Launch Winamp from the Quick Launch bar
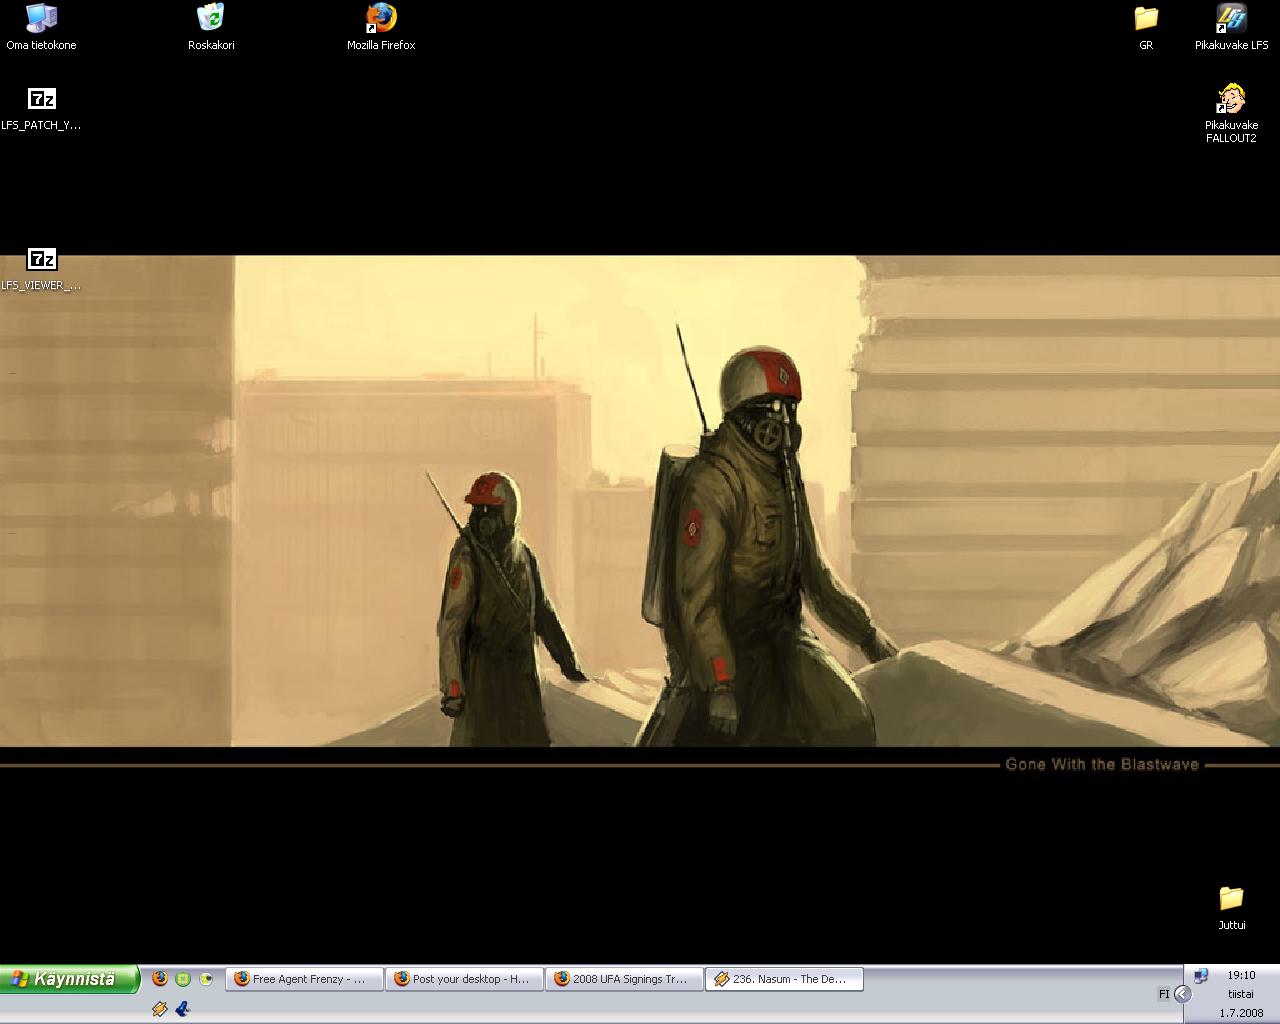Screen dimensions: 1280x1024 point(160,1009)
